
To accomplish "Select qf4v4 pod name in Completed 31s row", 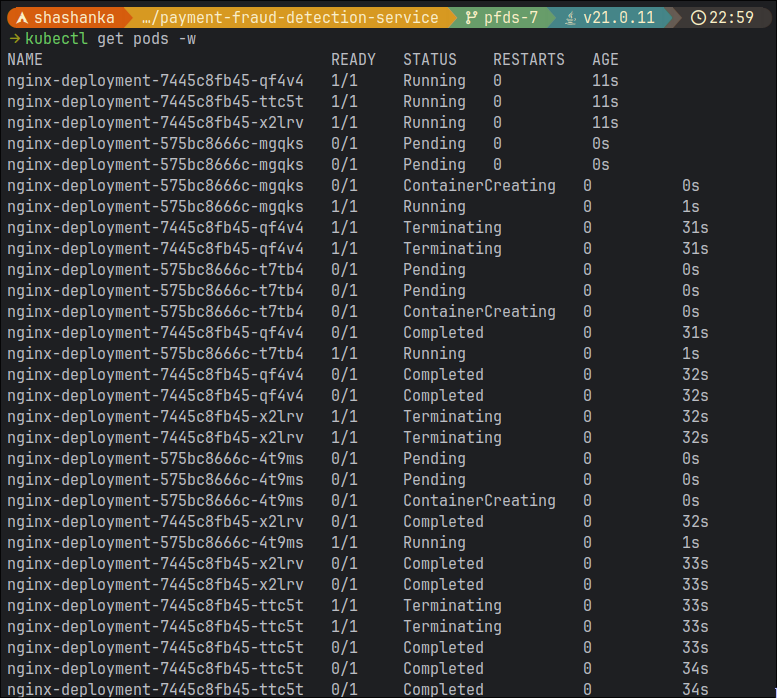I will [x=155, y=333].
